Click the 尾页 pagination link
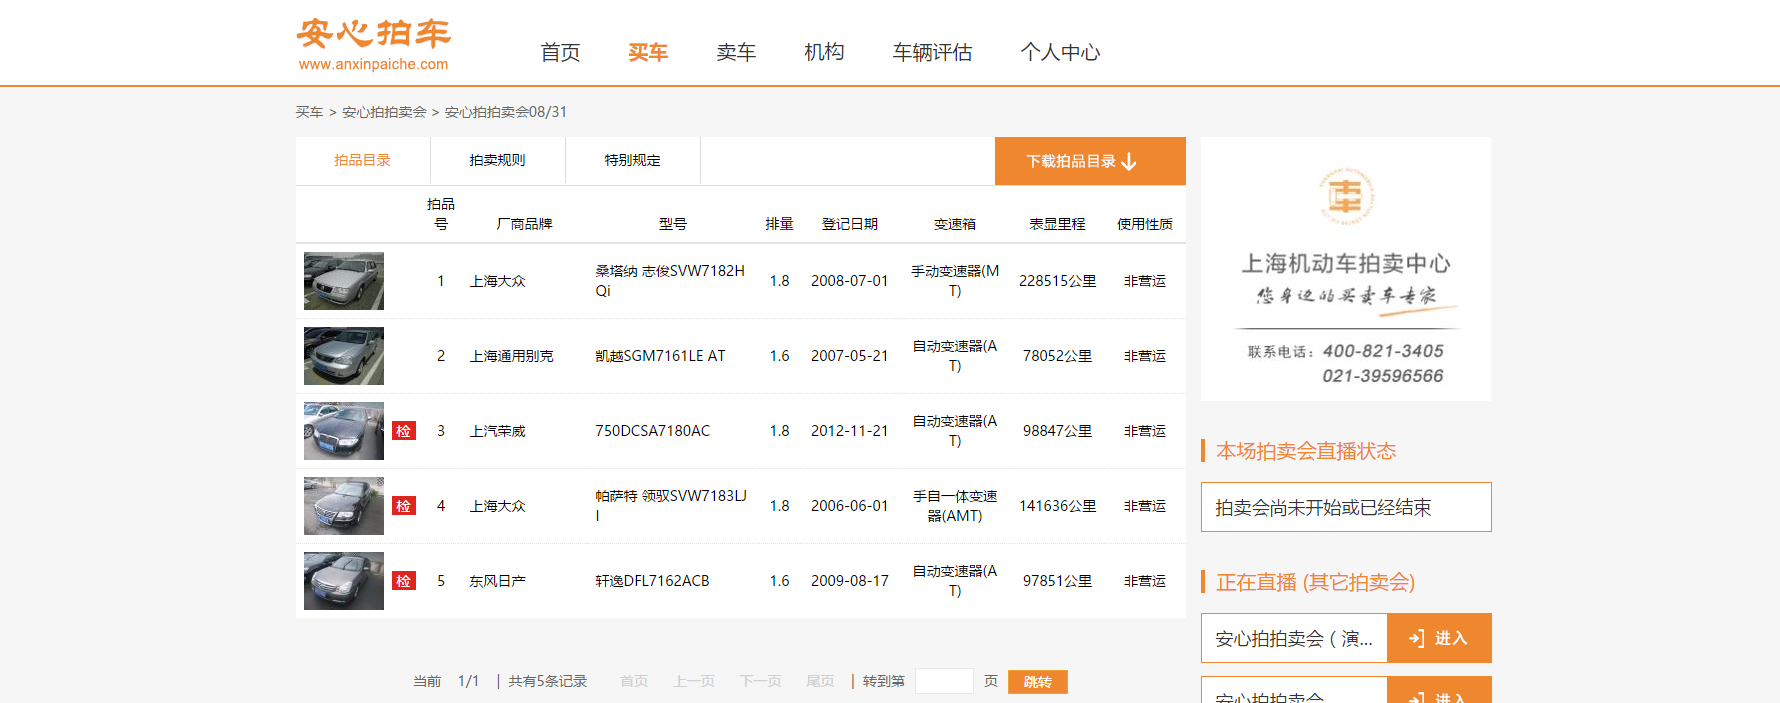Image resolution: width=1780 pixels, height=703 pixels. (x=820, y=681)
